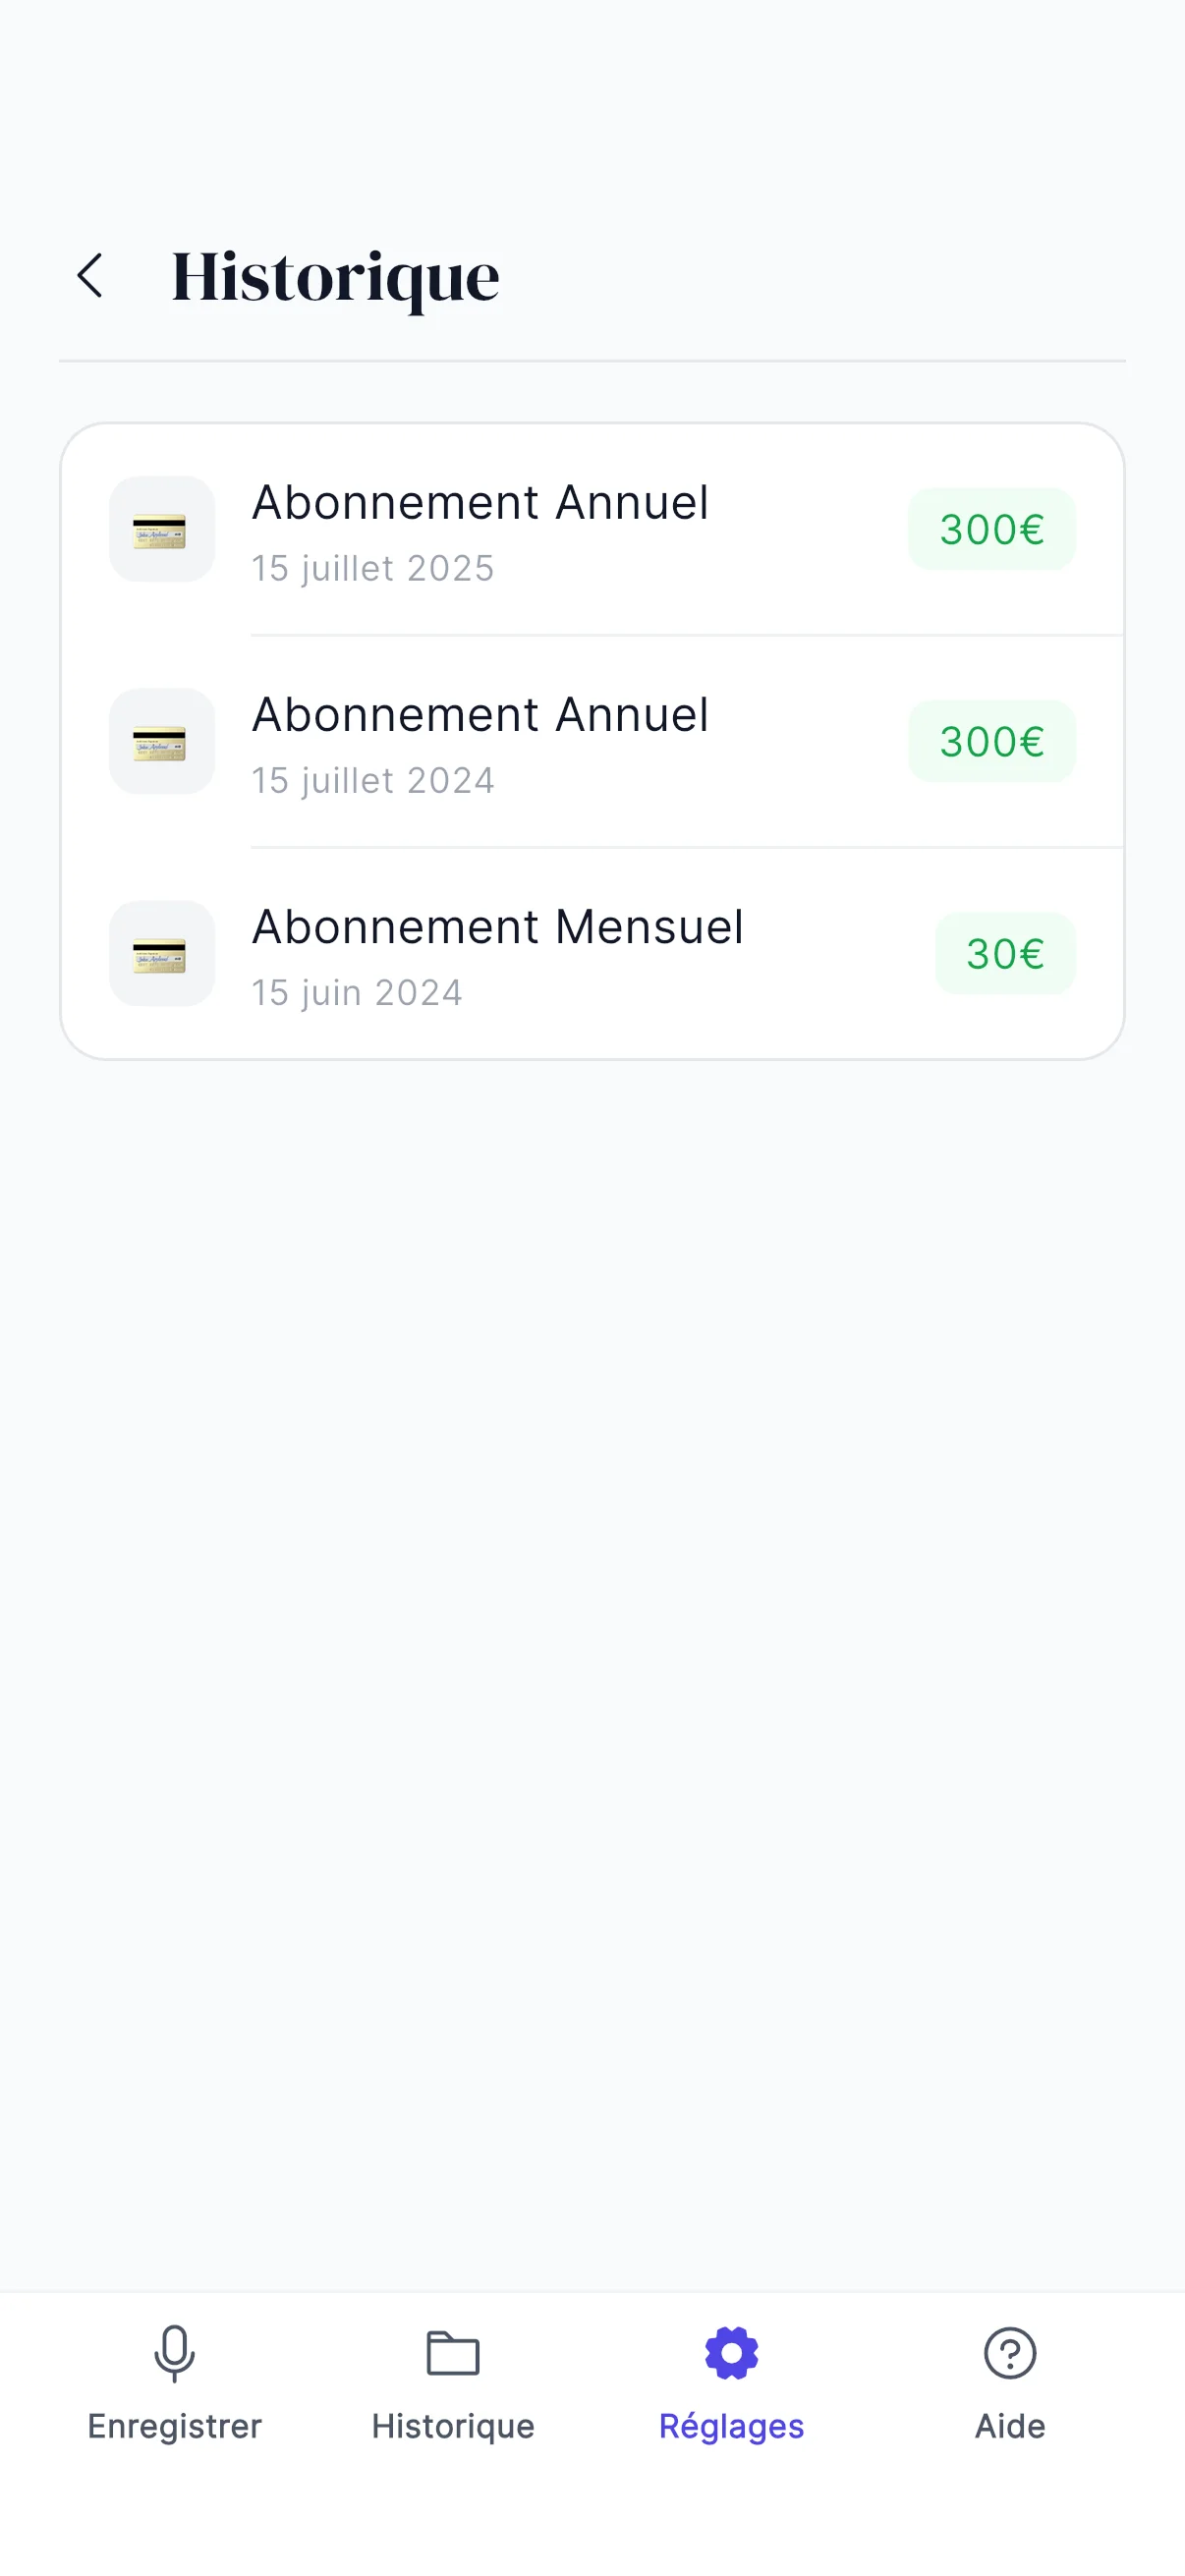Tap the question mark Aide icon
Screen dimensions: 1185x2576
[x=1009, y=2353]
